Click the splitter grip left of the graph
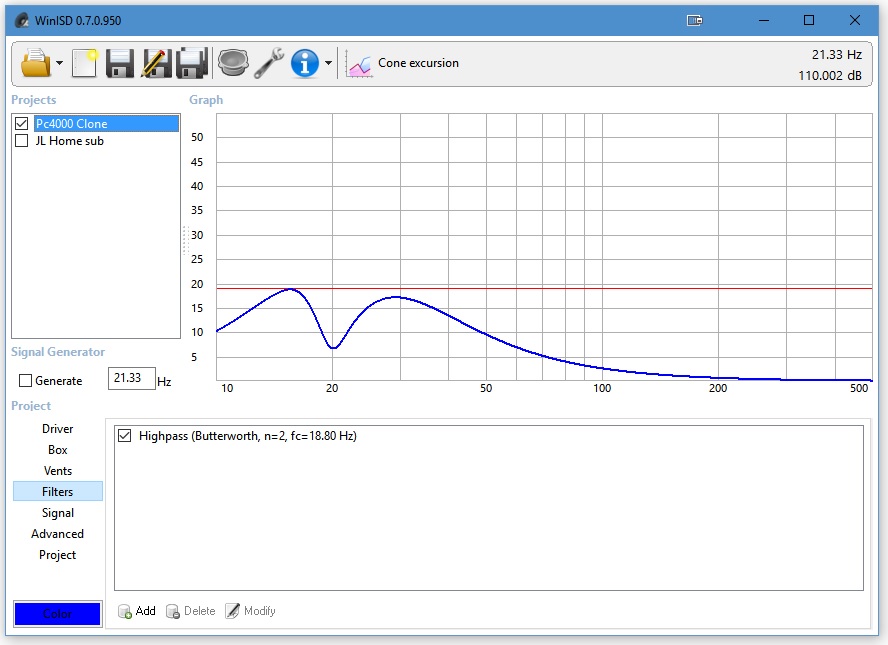The image size is (888, 645). pos(185,241)
